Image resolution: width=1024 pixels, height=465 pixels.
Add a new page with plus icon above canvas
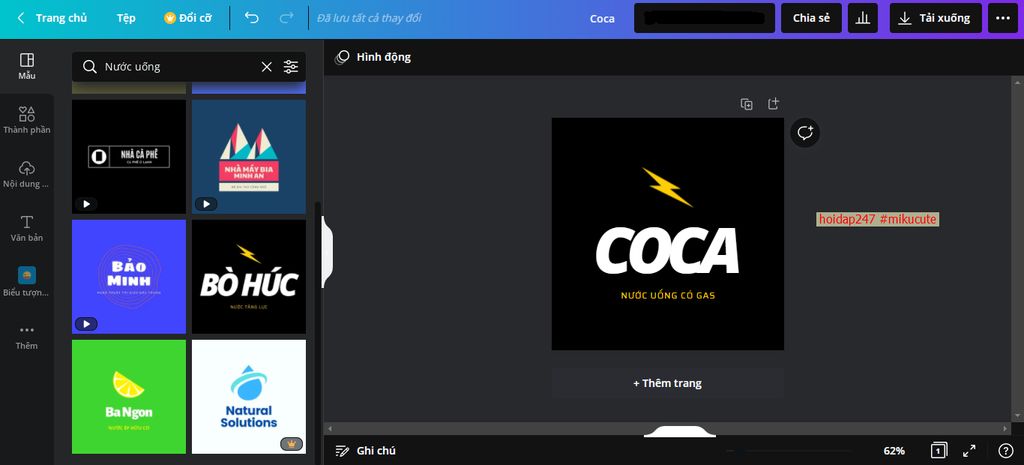(x=773, y=104)
